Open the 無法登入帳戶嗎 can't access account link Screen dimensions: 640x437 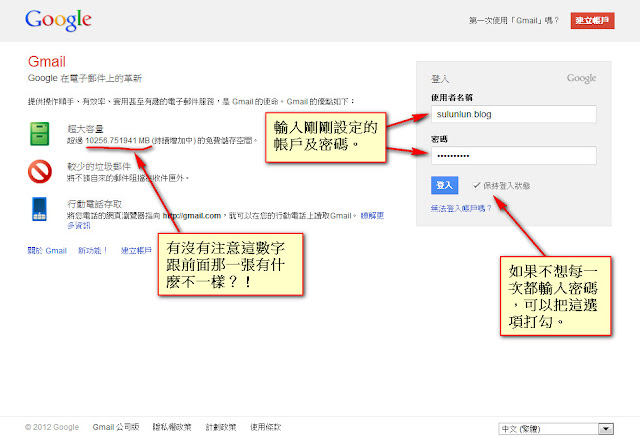(x=461, y=209)
